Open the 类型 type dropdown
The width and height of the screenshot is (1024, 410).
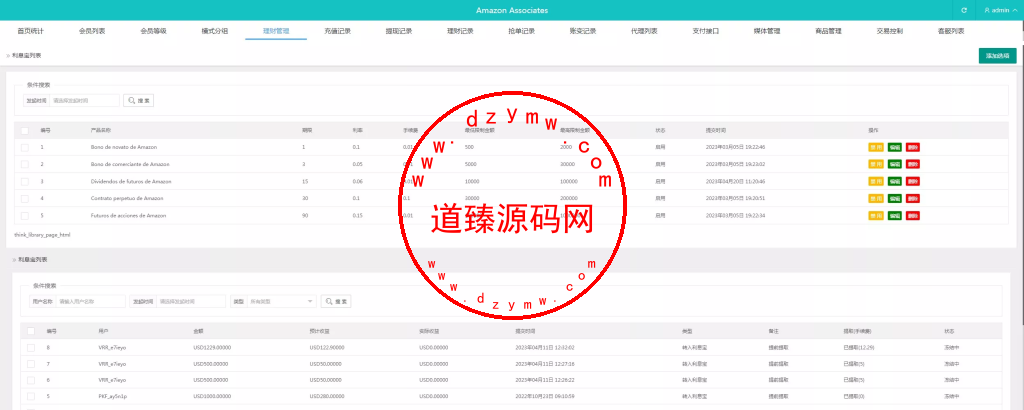(x=281, y=302)
